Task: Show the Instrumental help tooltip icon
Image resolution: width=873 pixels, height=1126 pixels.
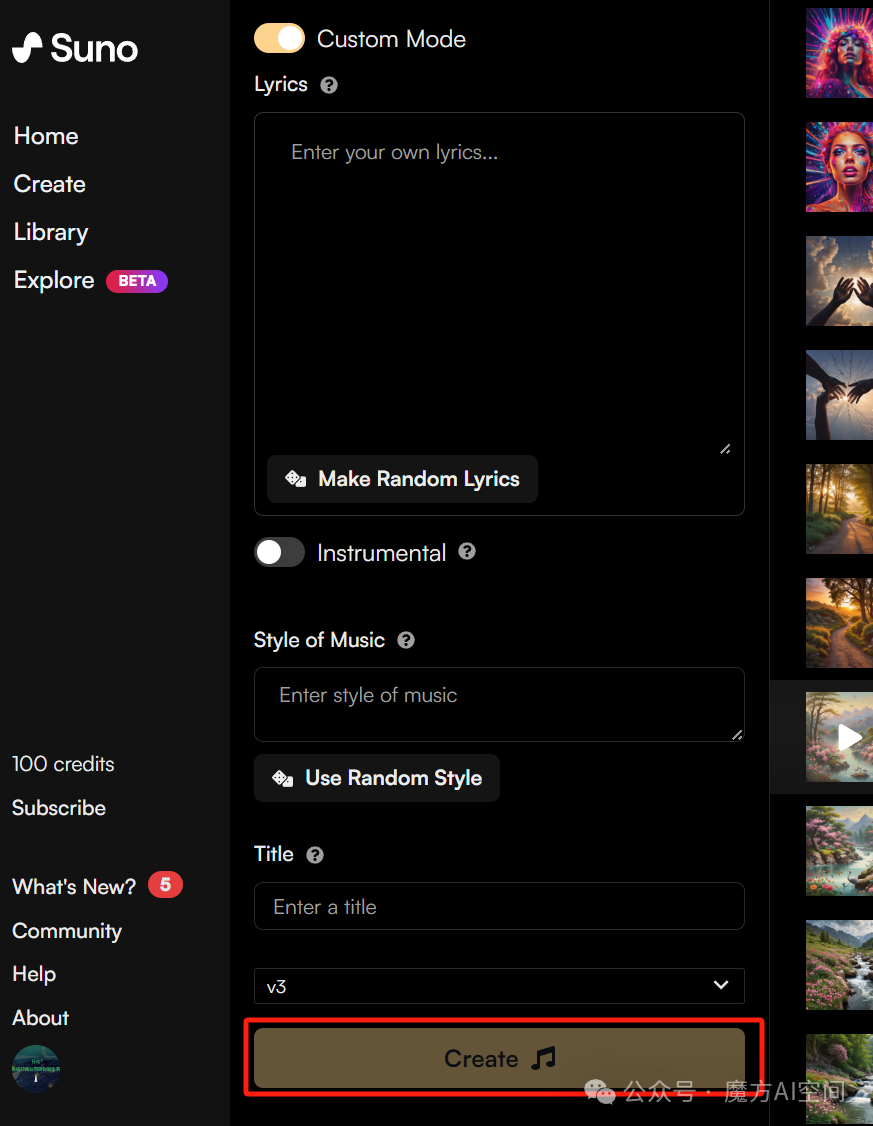Action: pos(467,552)
